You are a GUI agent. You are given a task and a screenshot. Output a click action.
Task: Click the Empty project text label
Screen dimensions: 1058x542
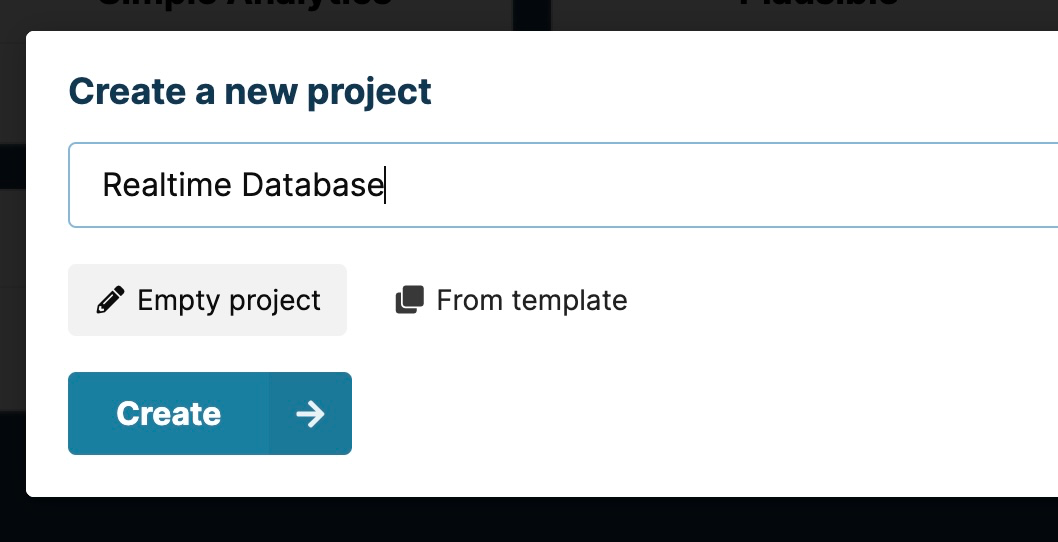[x=229, y=300]
